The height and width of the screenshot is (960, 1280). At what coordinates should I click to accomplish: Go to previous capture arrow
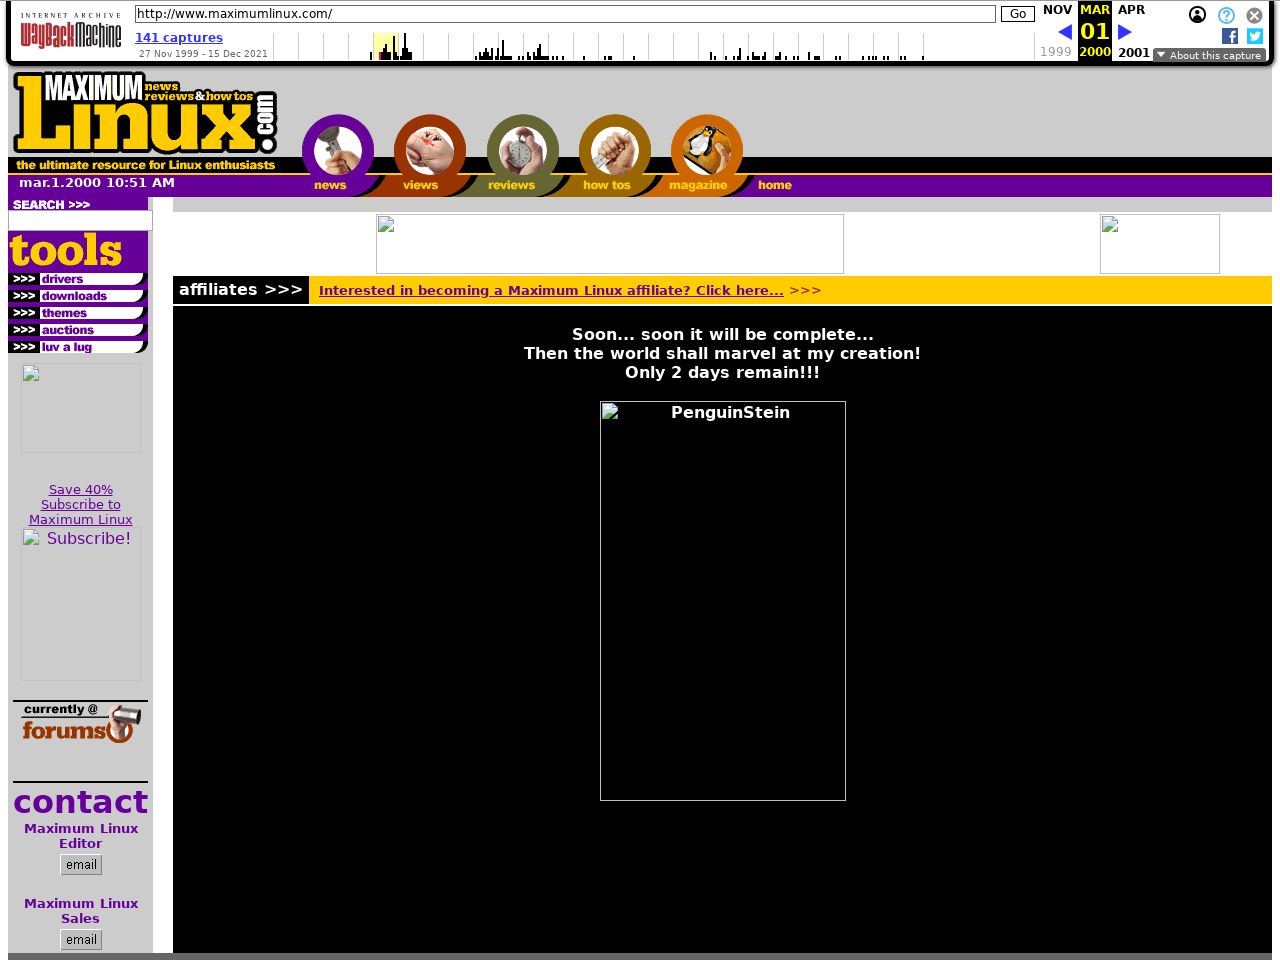click(1064, 32)
